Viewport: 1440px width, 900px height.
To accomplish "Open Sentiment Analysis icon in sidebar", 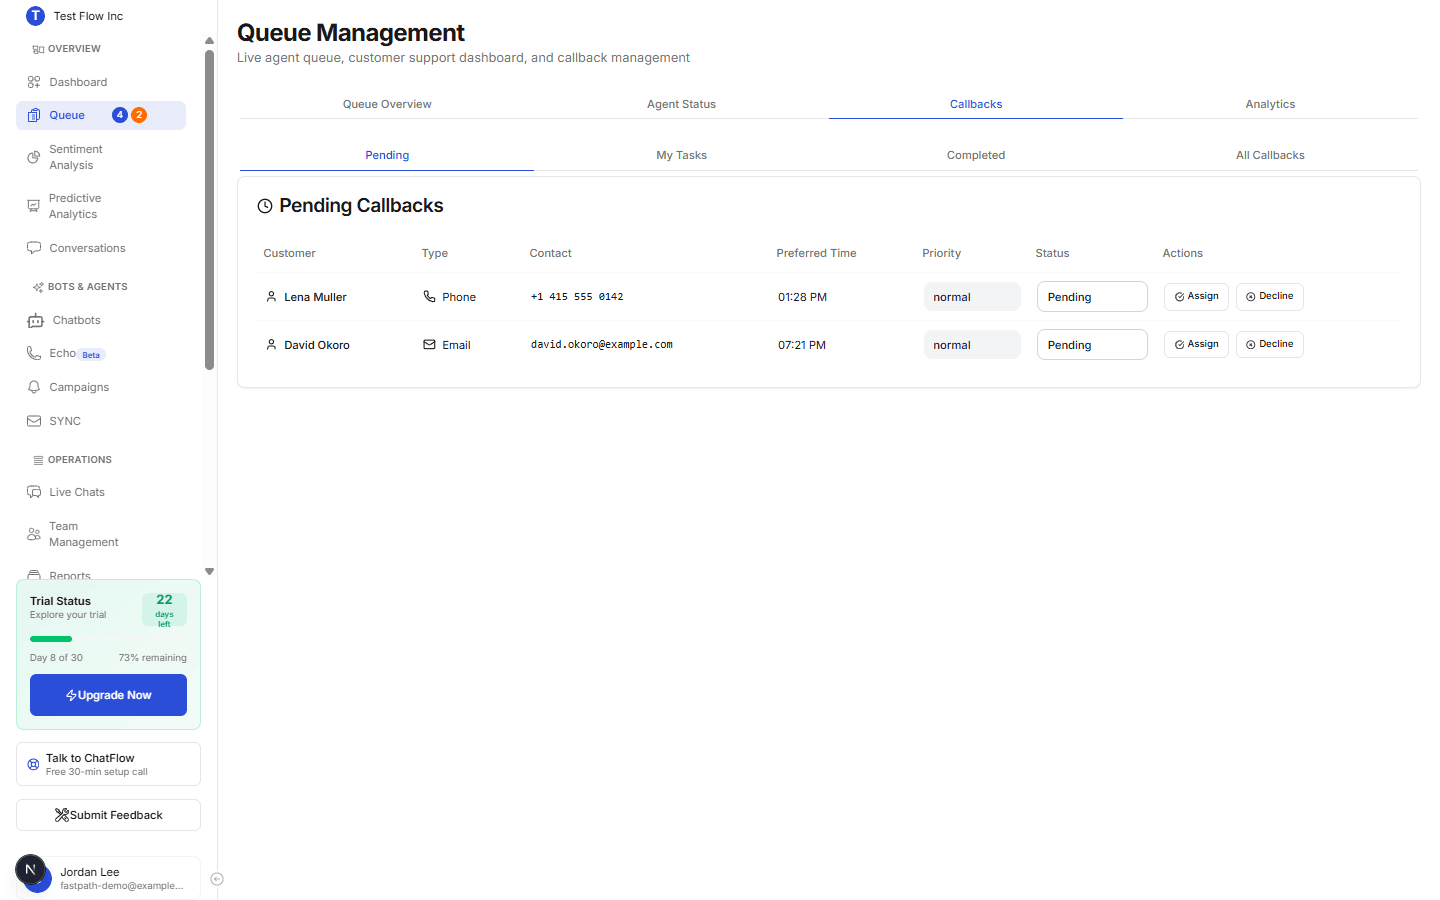I will [34, 157].
